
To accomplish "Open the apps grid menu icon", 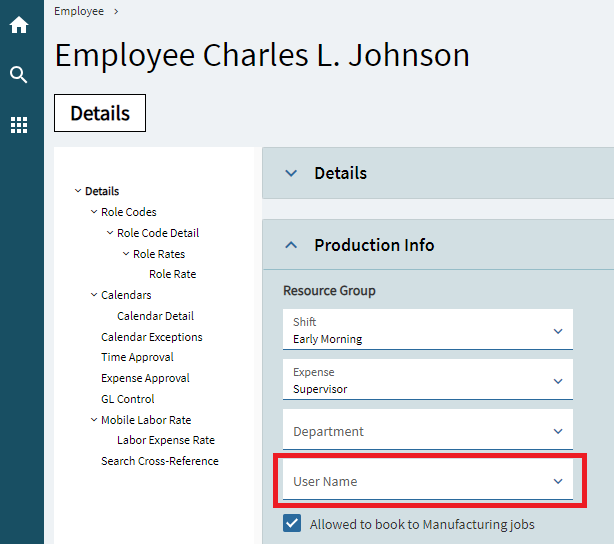I will (x=19, y=125).
